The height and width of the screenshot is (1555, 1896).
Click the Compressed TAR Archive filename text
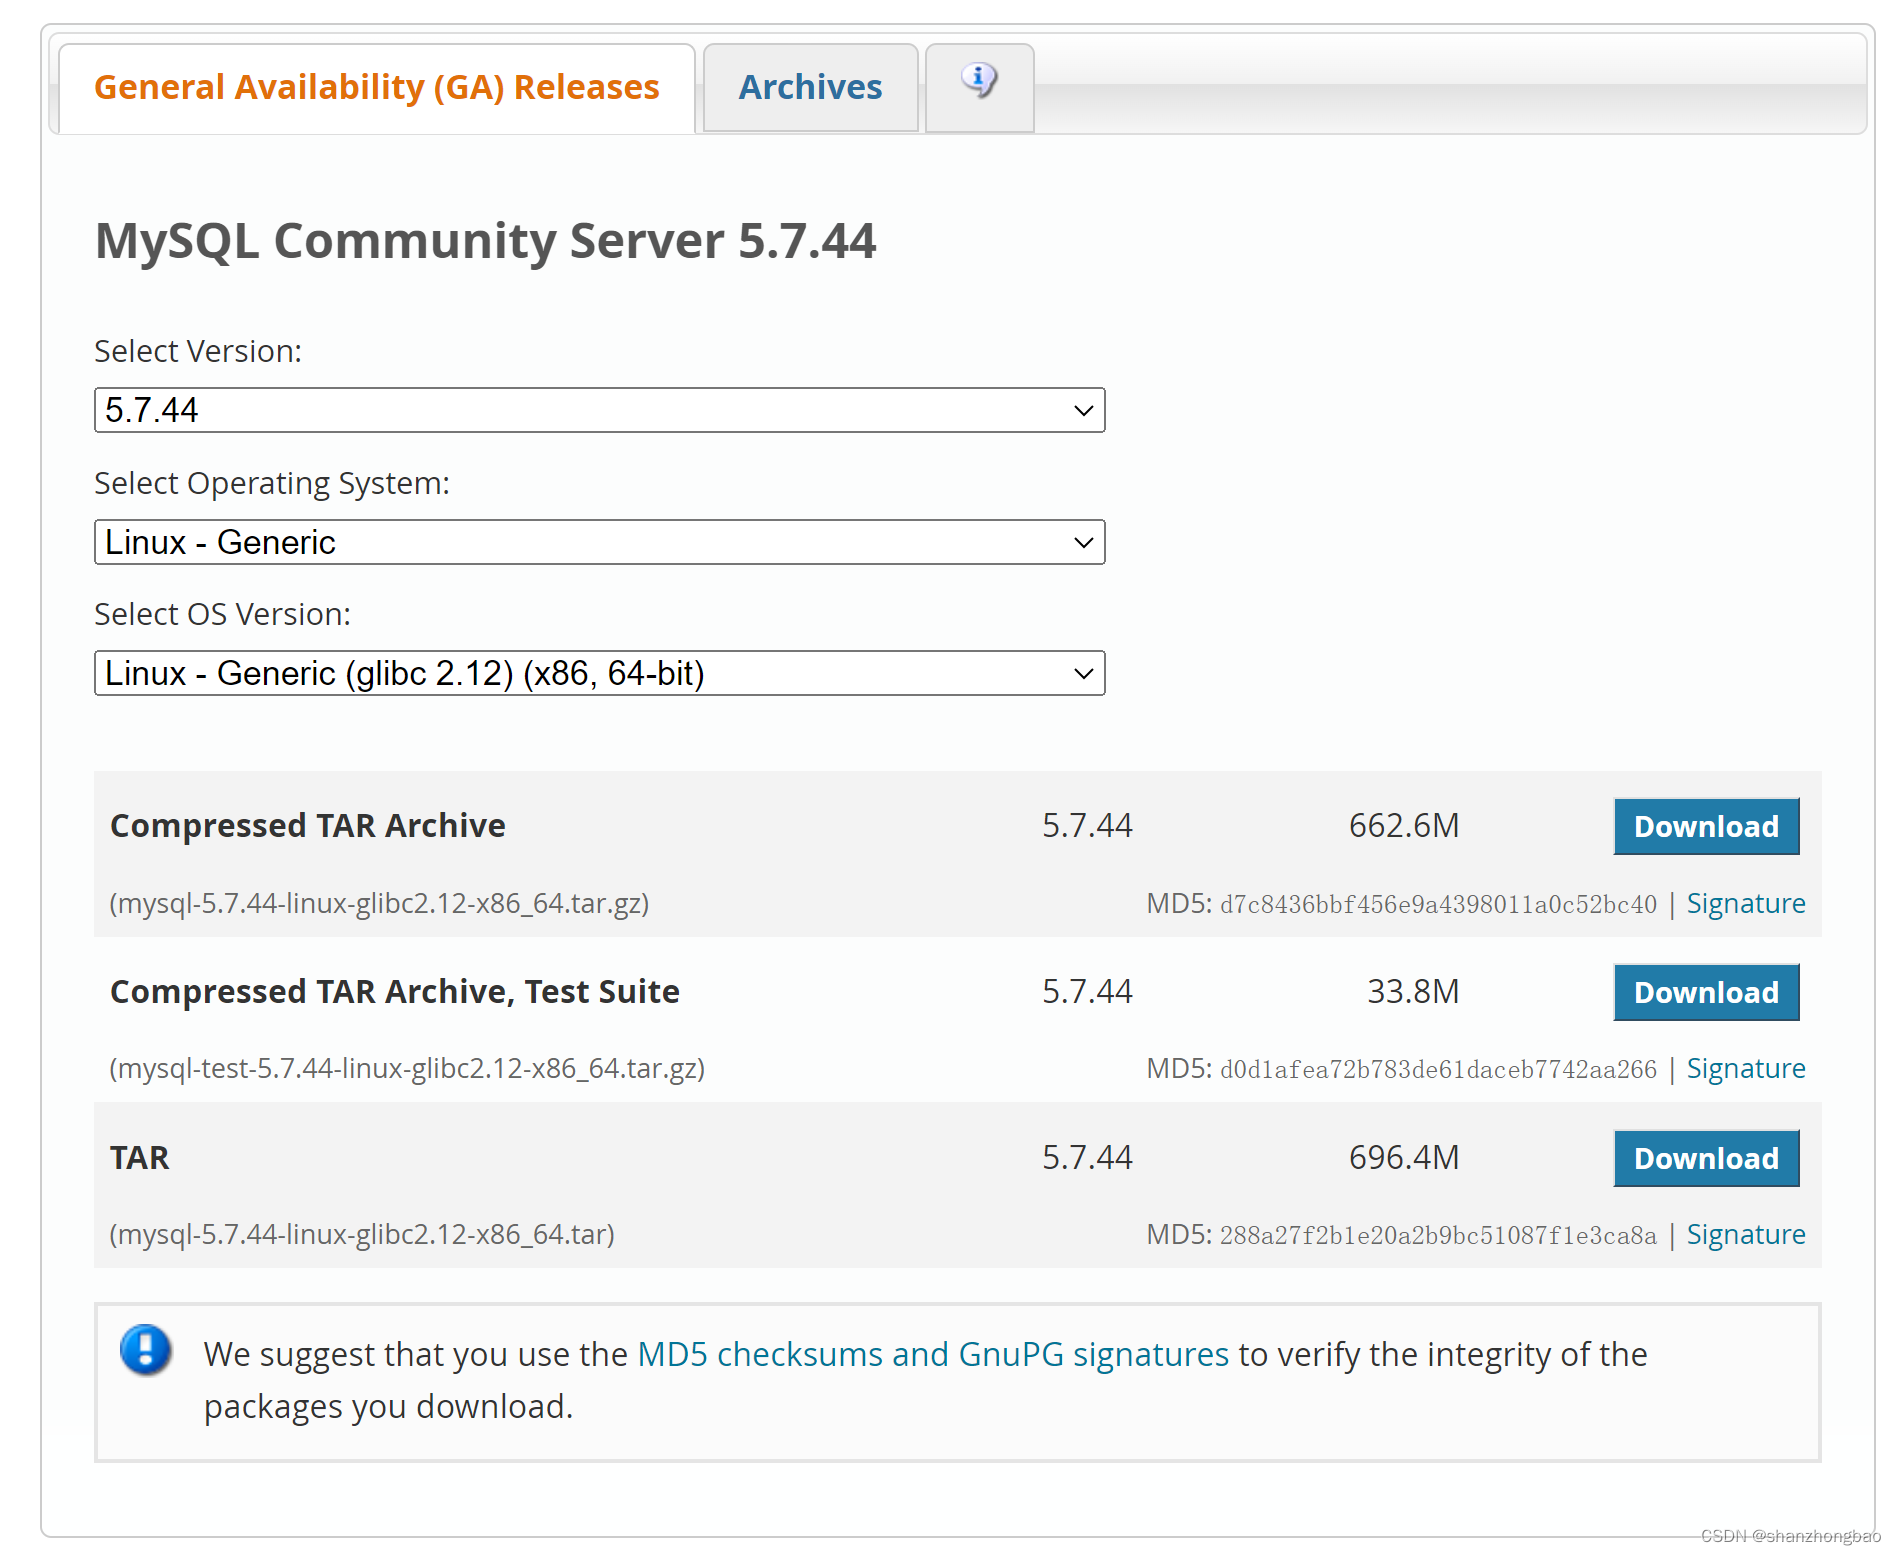[x=378, y=903]
